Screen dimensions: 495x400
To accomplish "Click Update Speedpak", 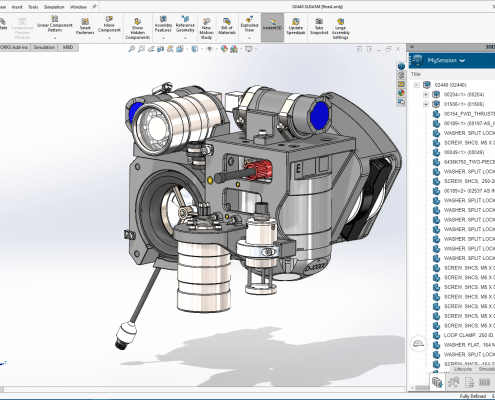I will (x=296, y=26).
